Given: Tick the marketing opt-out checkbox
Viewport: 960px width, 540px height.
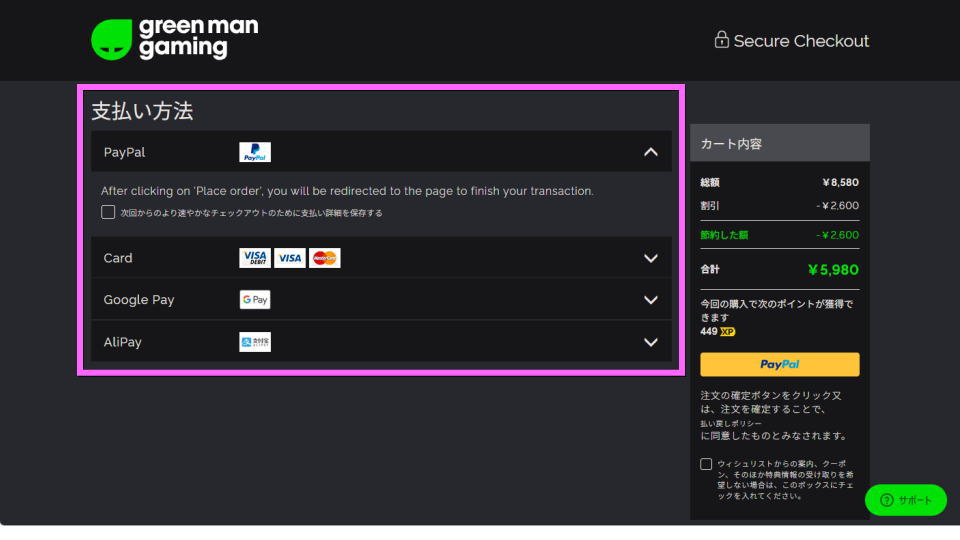Looking at the screenshot, I should tap(707, 464).
